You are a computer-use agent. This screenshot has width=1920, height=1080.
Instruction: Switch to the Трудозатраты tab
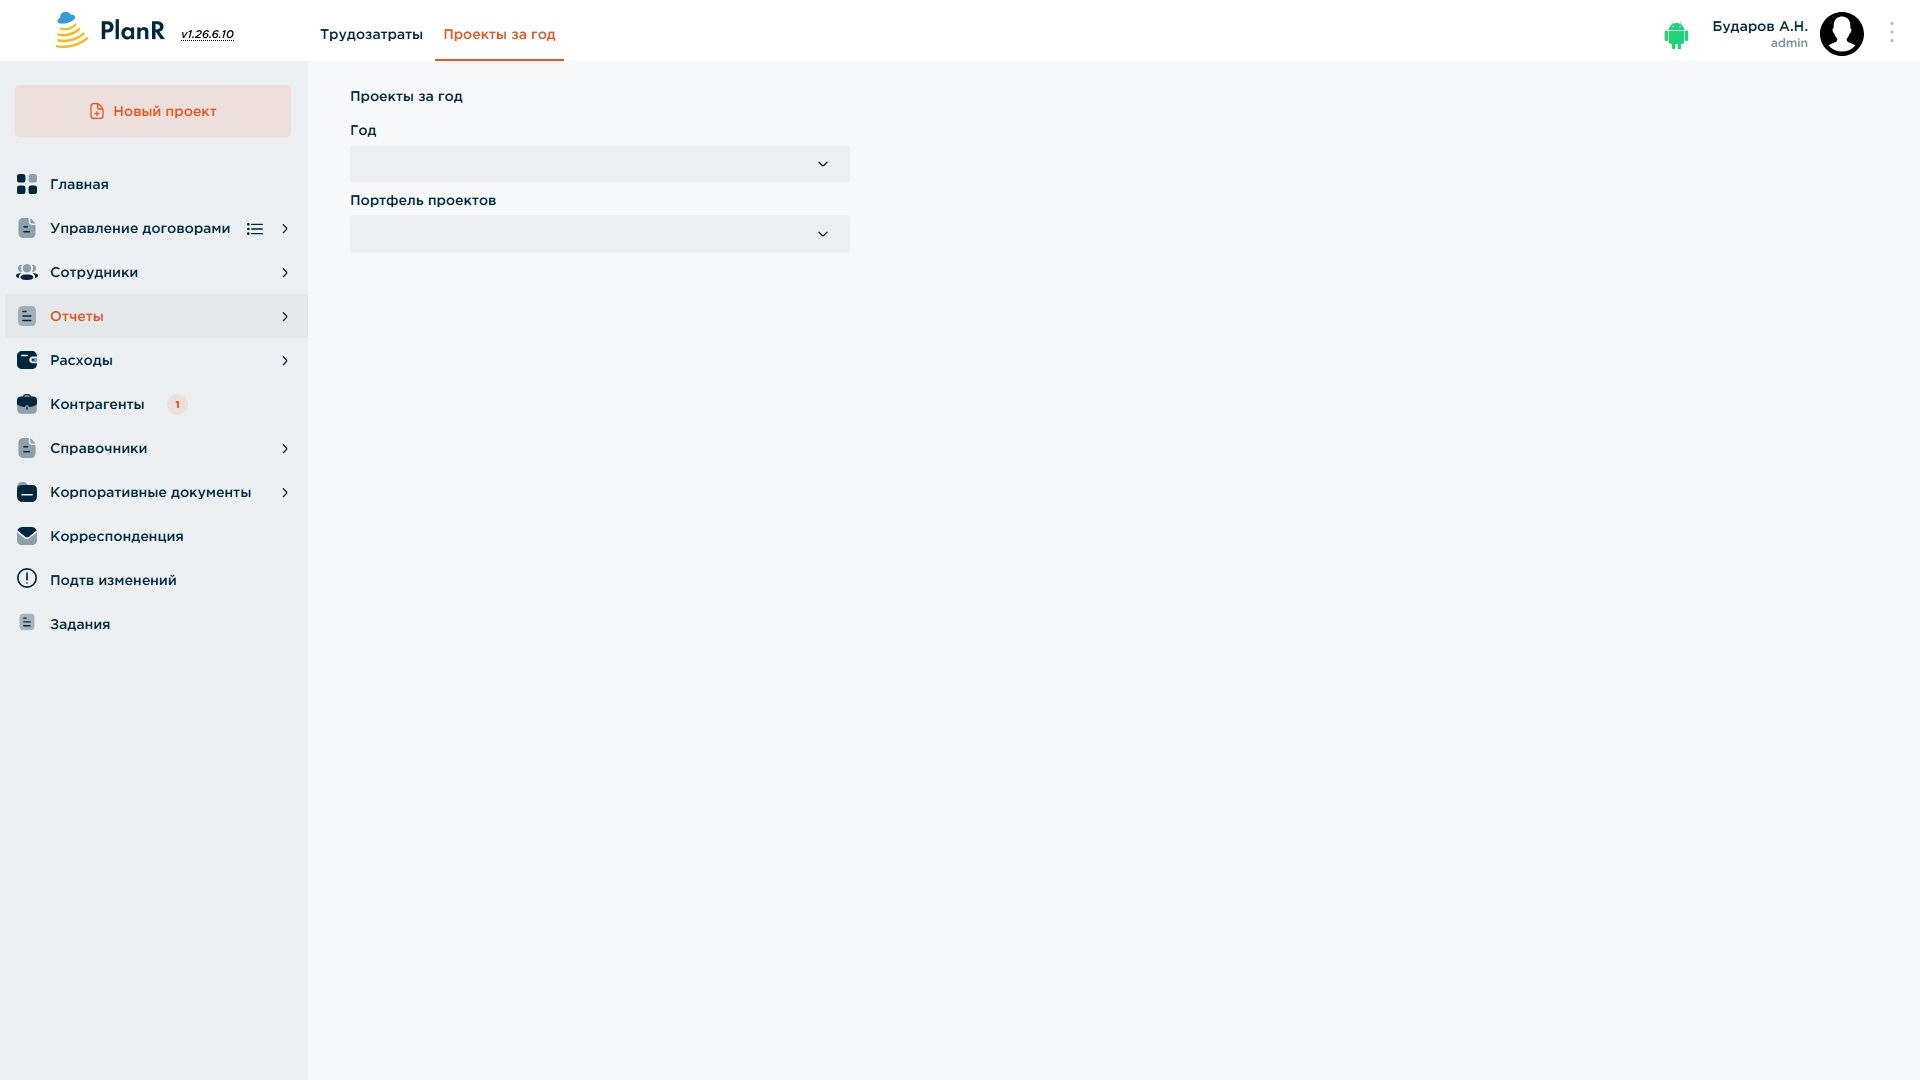click(371, 34)
